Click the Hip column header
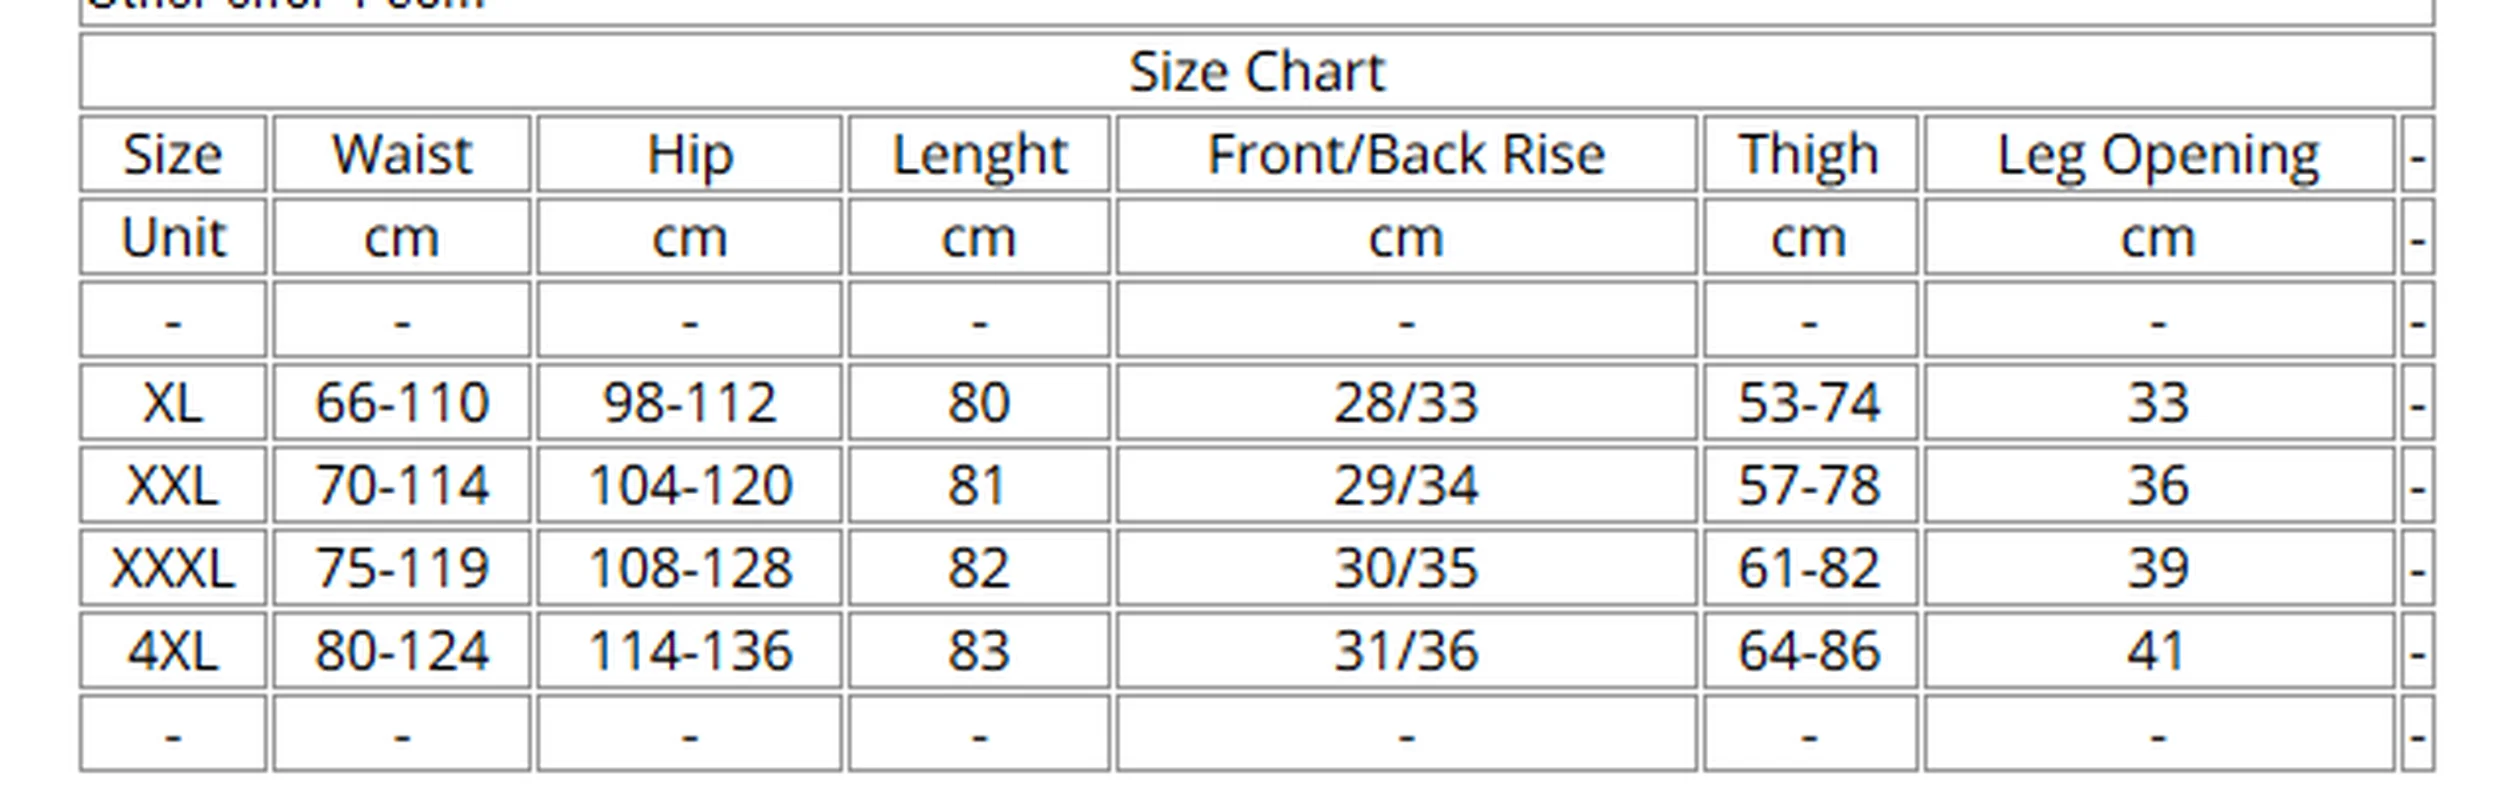 [x=689, y=155]
